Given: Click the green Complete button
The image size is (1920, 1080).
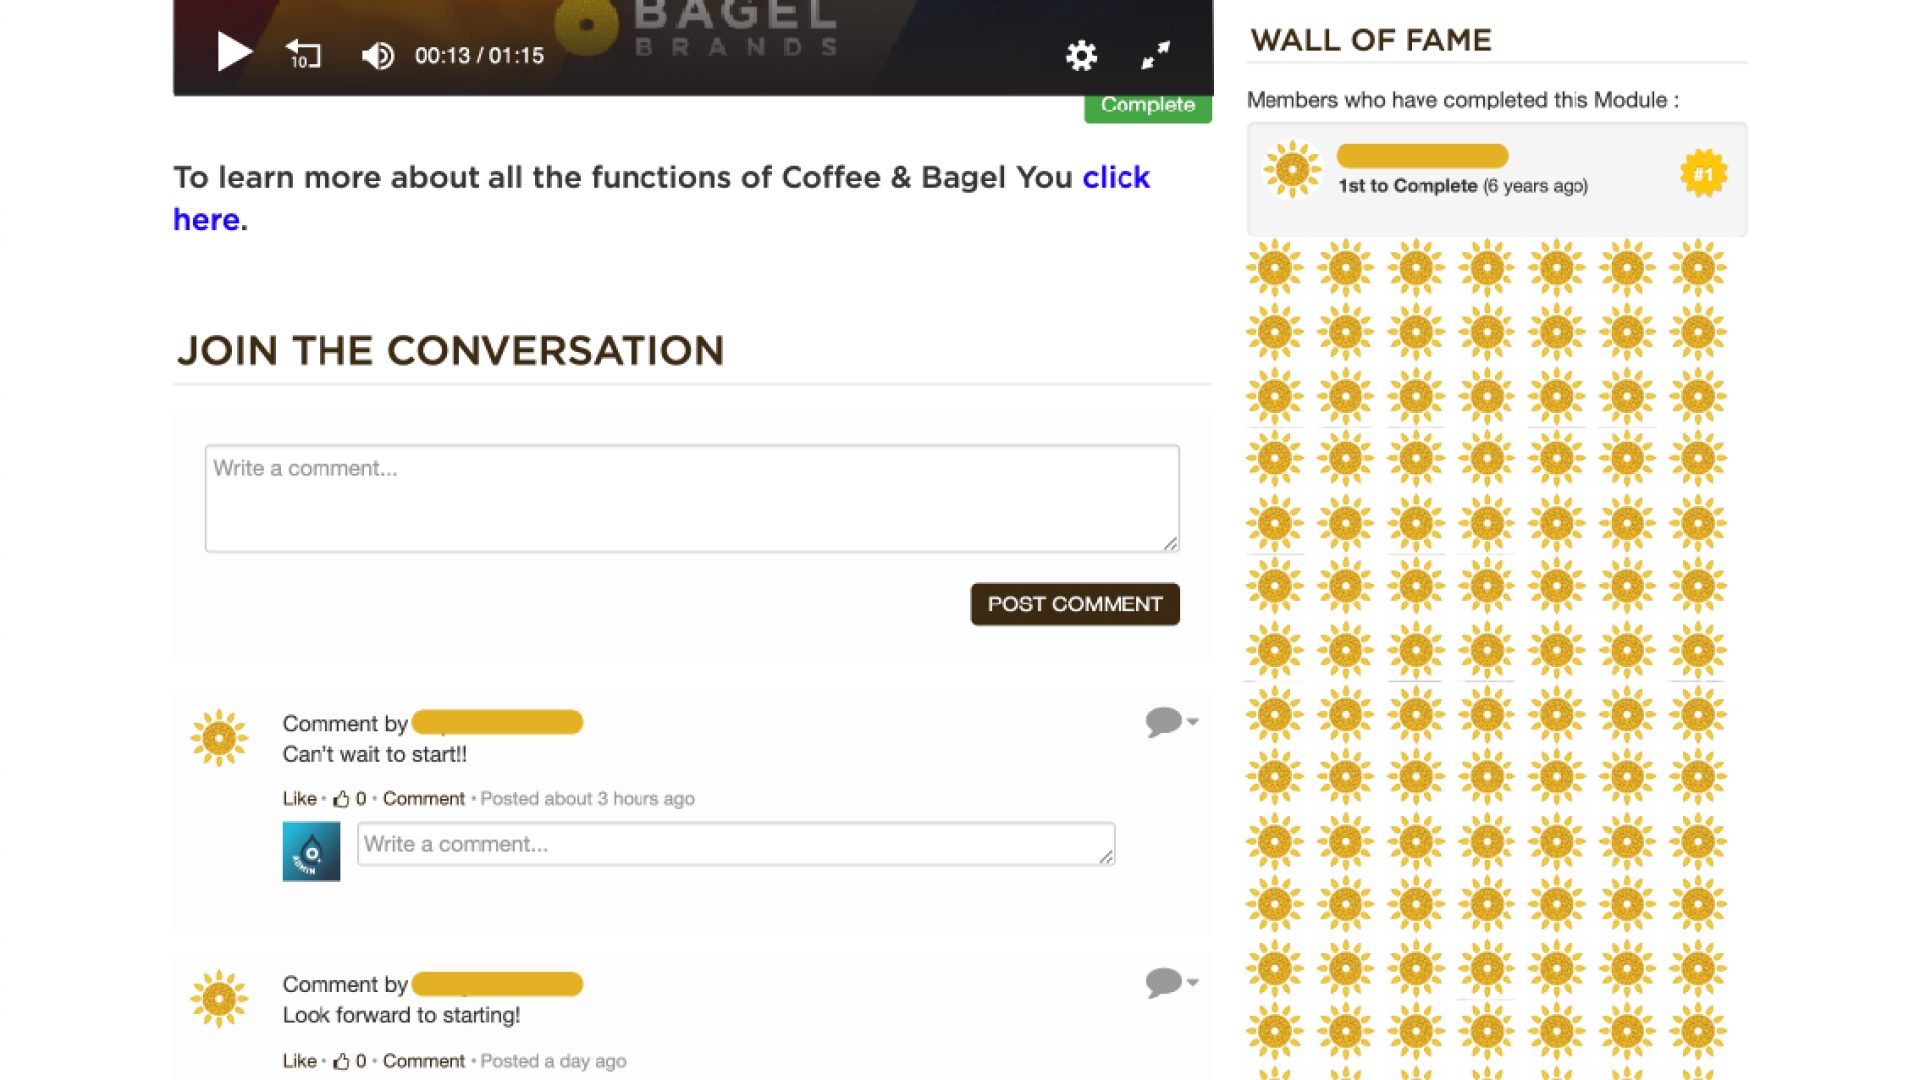Looking at the screenshot, I should coord(1147,106).
